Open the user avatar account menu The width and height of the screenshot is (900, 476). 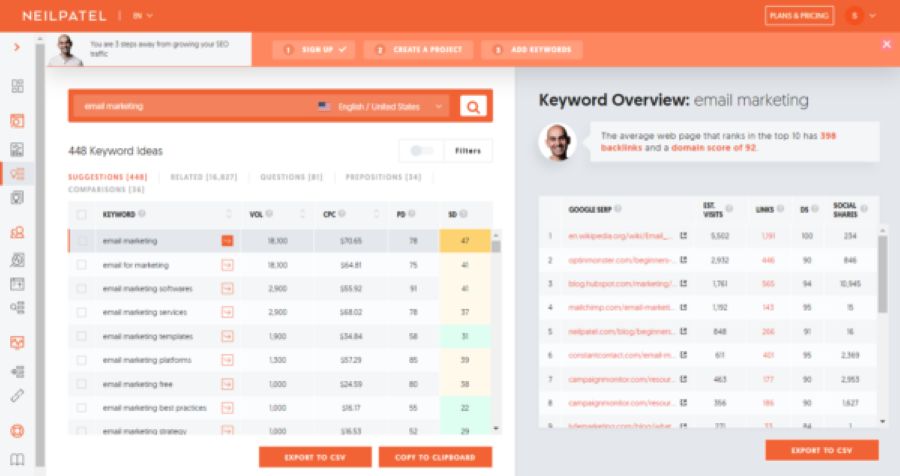click(x=860, y=16)
